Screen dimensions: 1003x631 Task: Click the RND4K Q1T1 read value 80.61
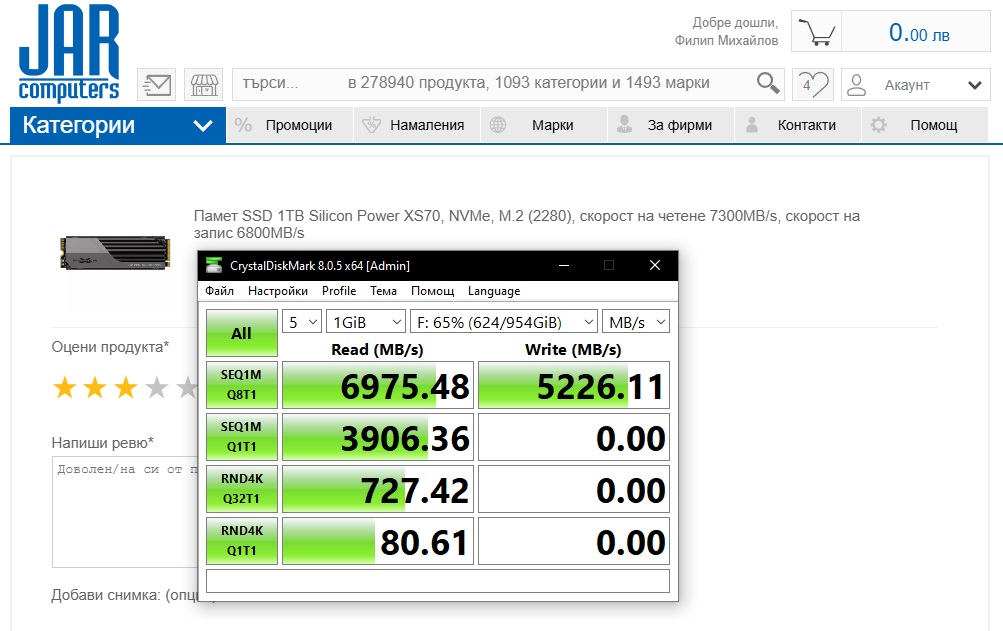coord(377,541)
